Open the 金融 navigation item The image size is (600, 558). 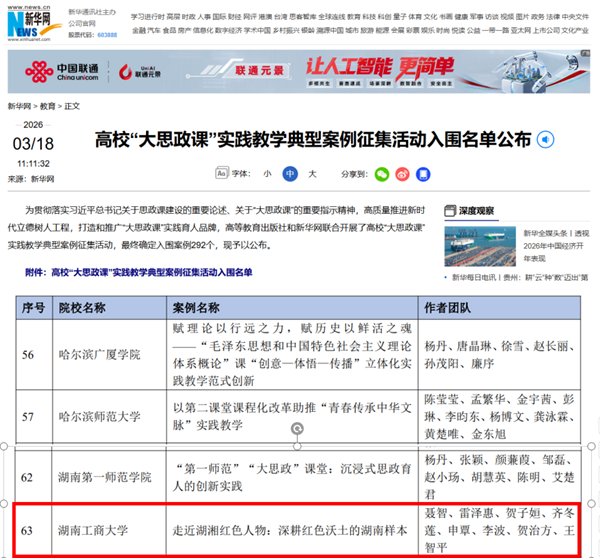pyautogui.click(x=139, y=30)
